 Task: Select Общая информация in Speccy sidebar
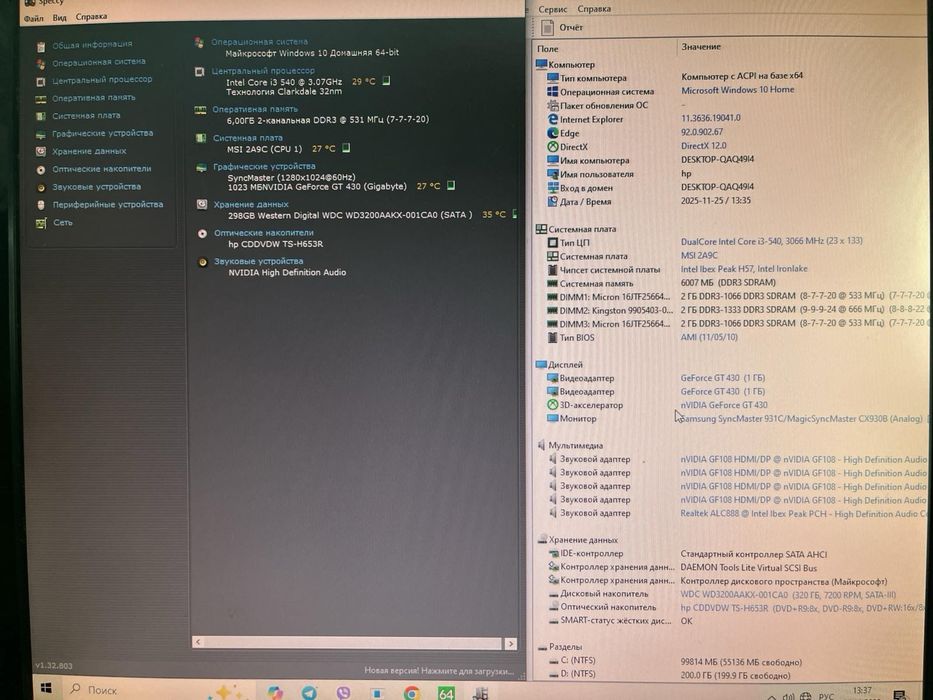tap(92, 45)
